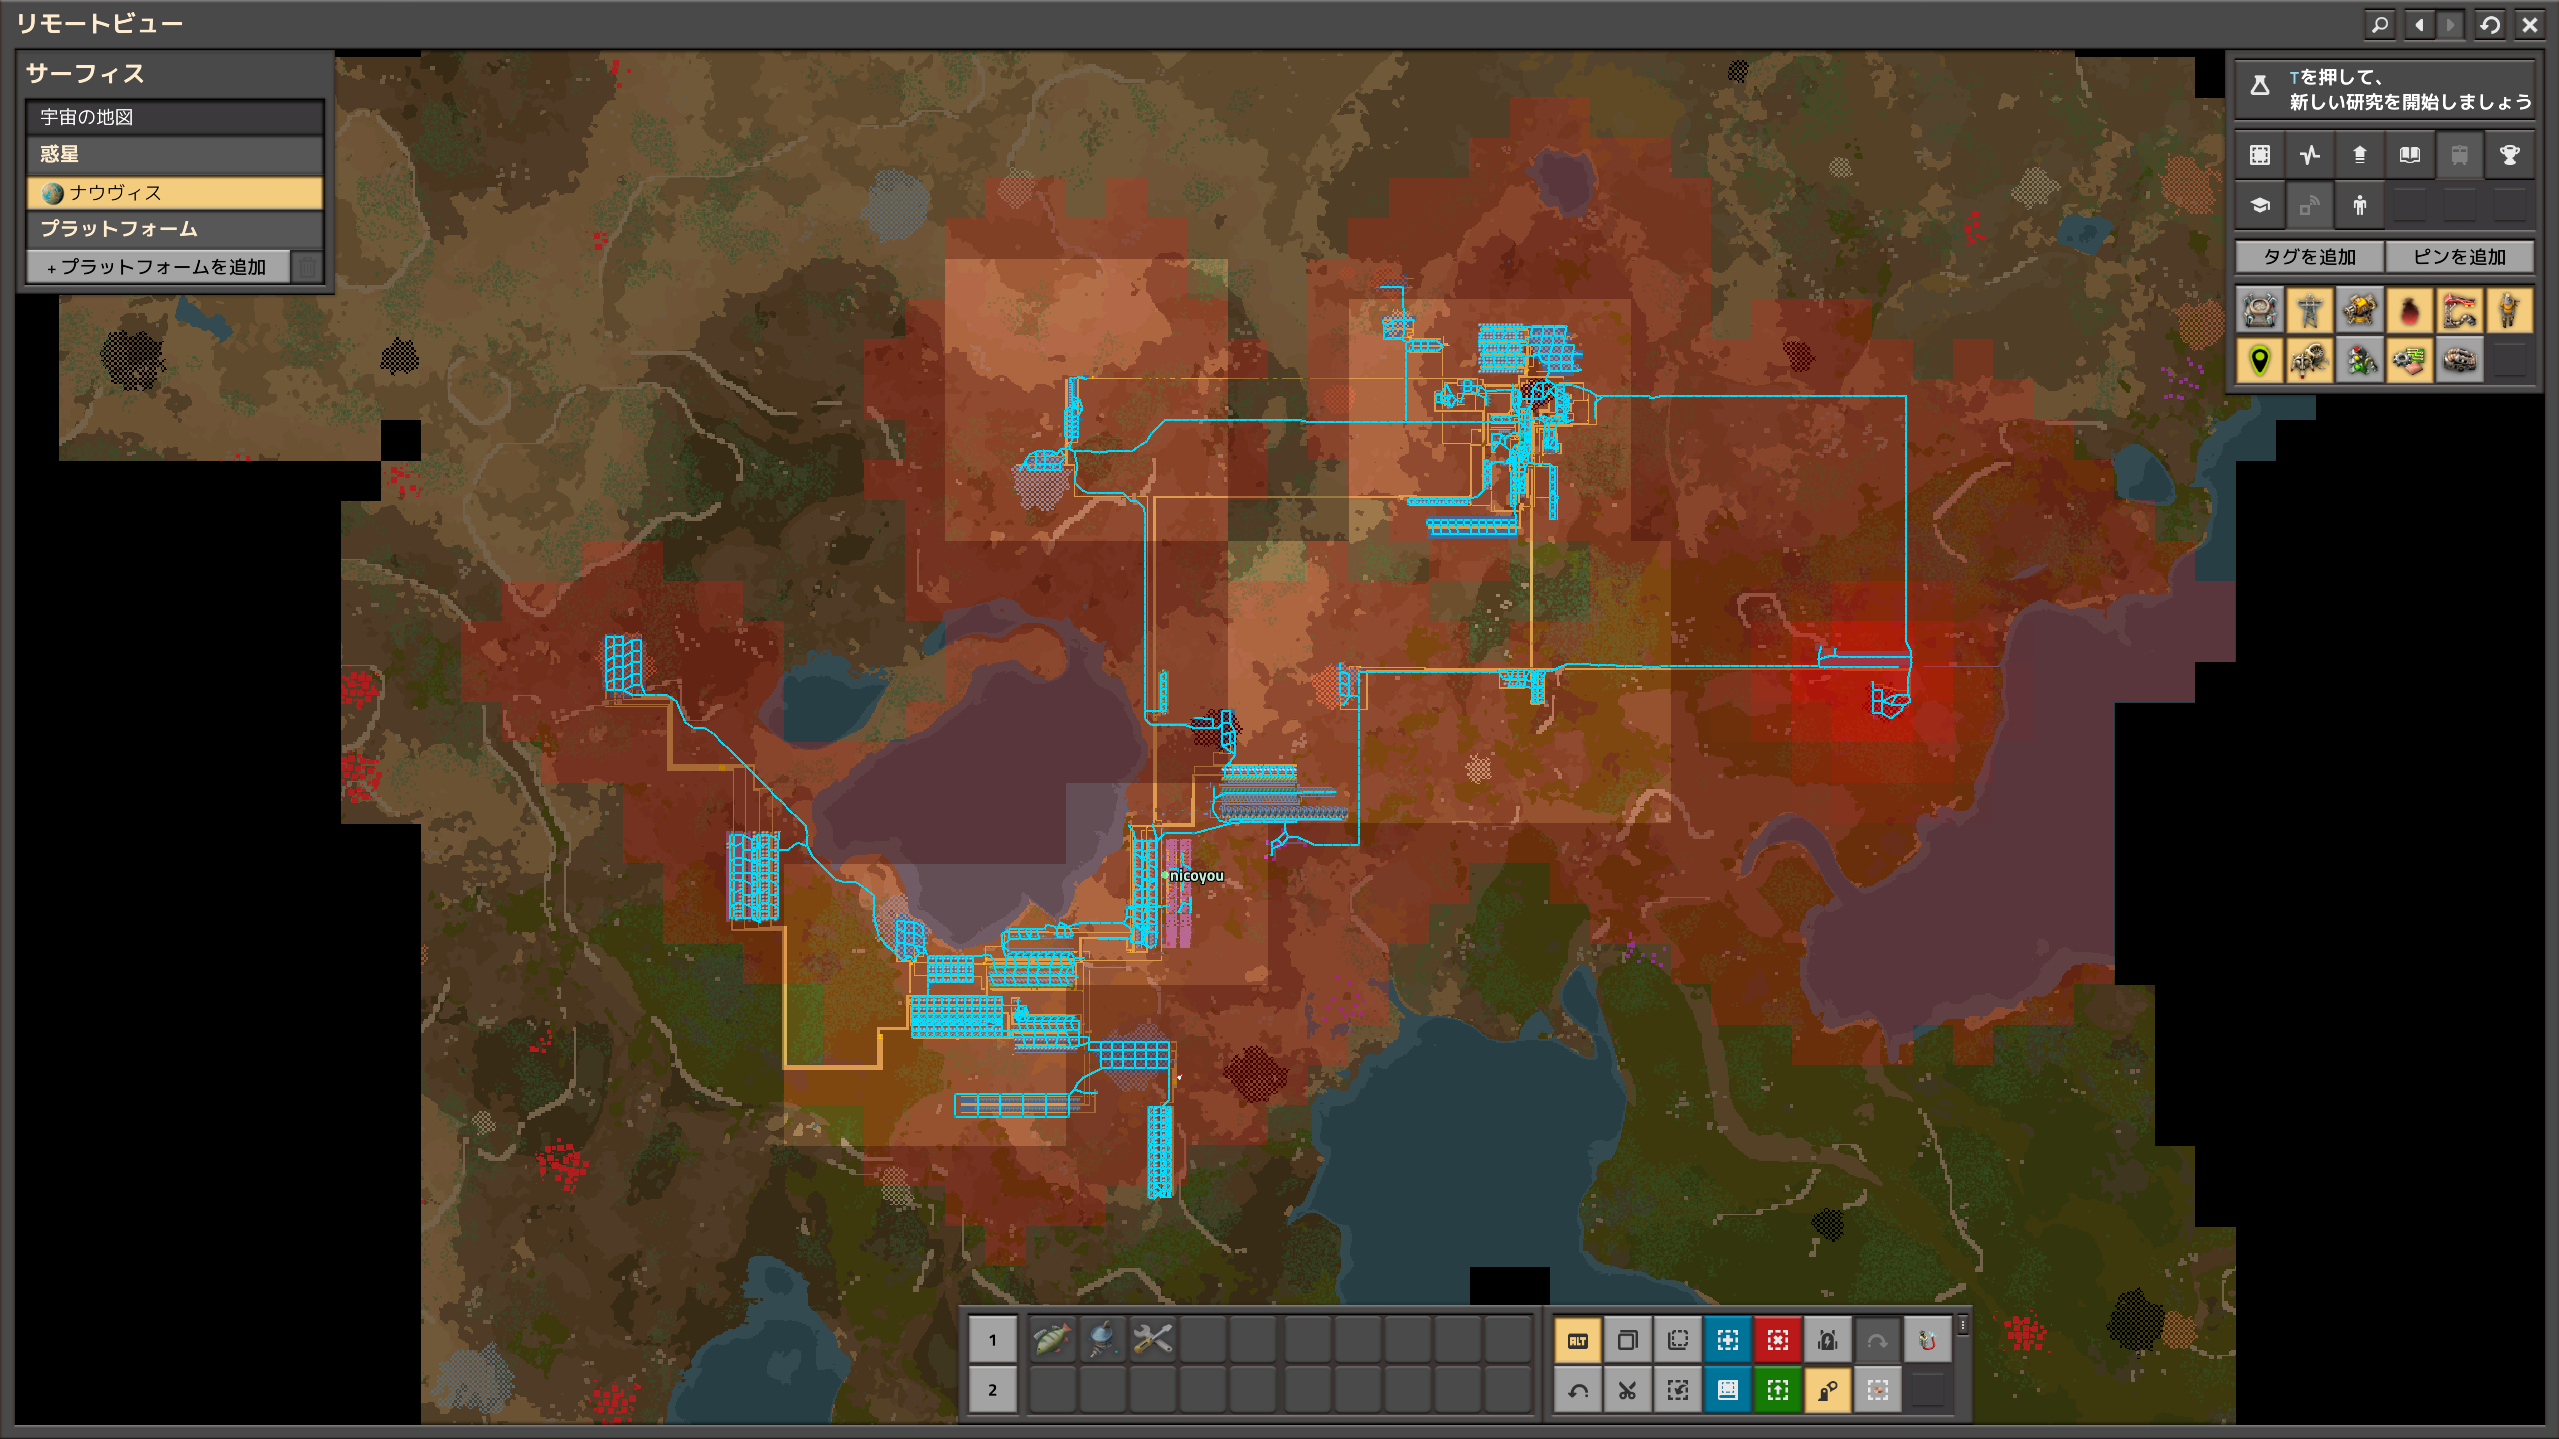
Task: Click the import string shortcut (dashed square with arrow)
Action: click(x=1678, y=1390)
